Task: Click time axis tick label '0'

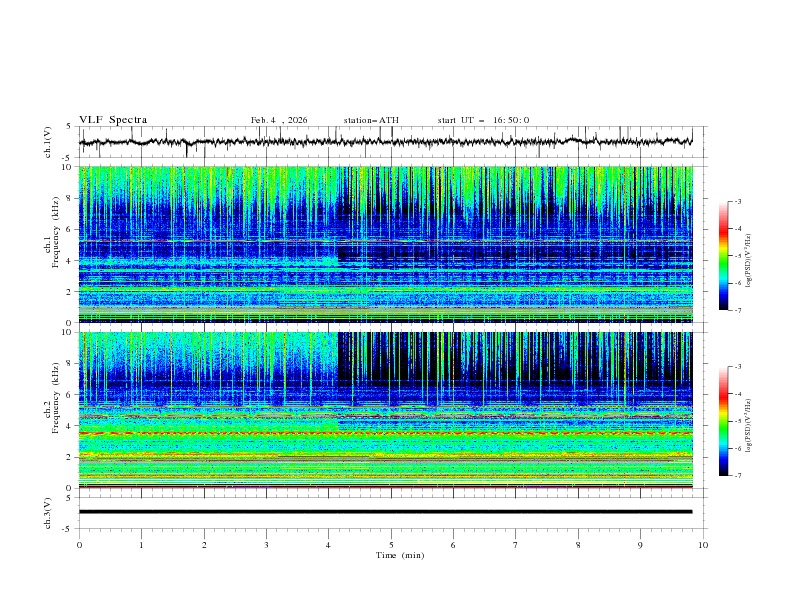Action: [79, 545]
